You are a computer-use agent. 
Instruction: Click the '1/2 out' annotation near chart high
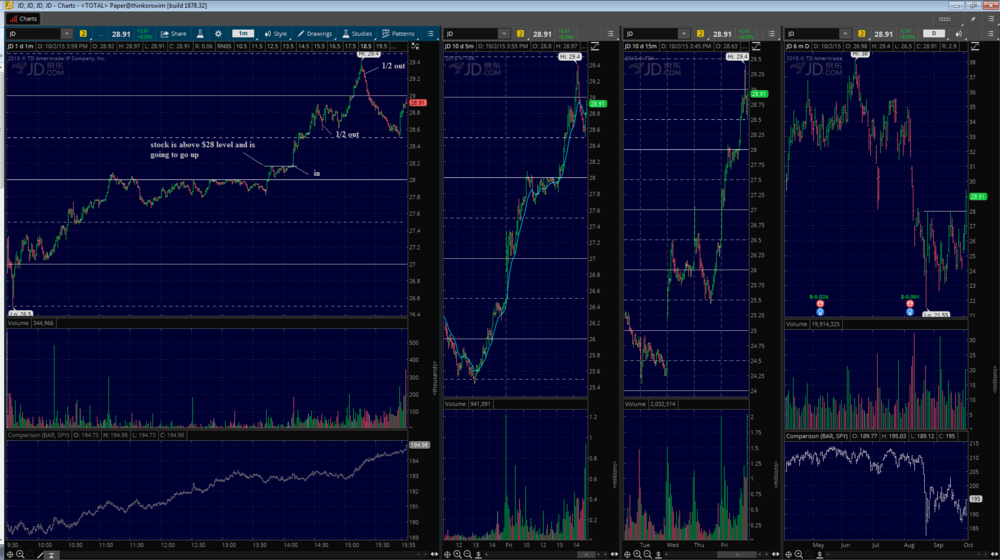tap(393, 66)
